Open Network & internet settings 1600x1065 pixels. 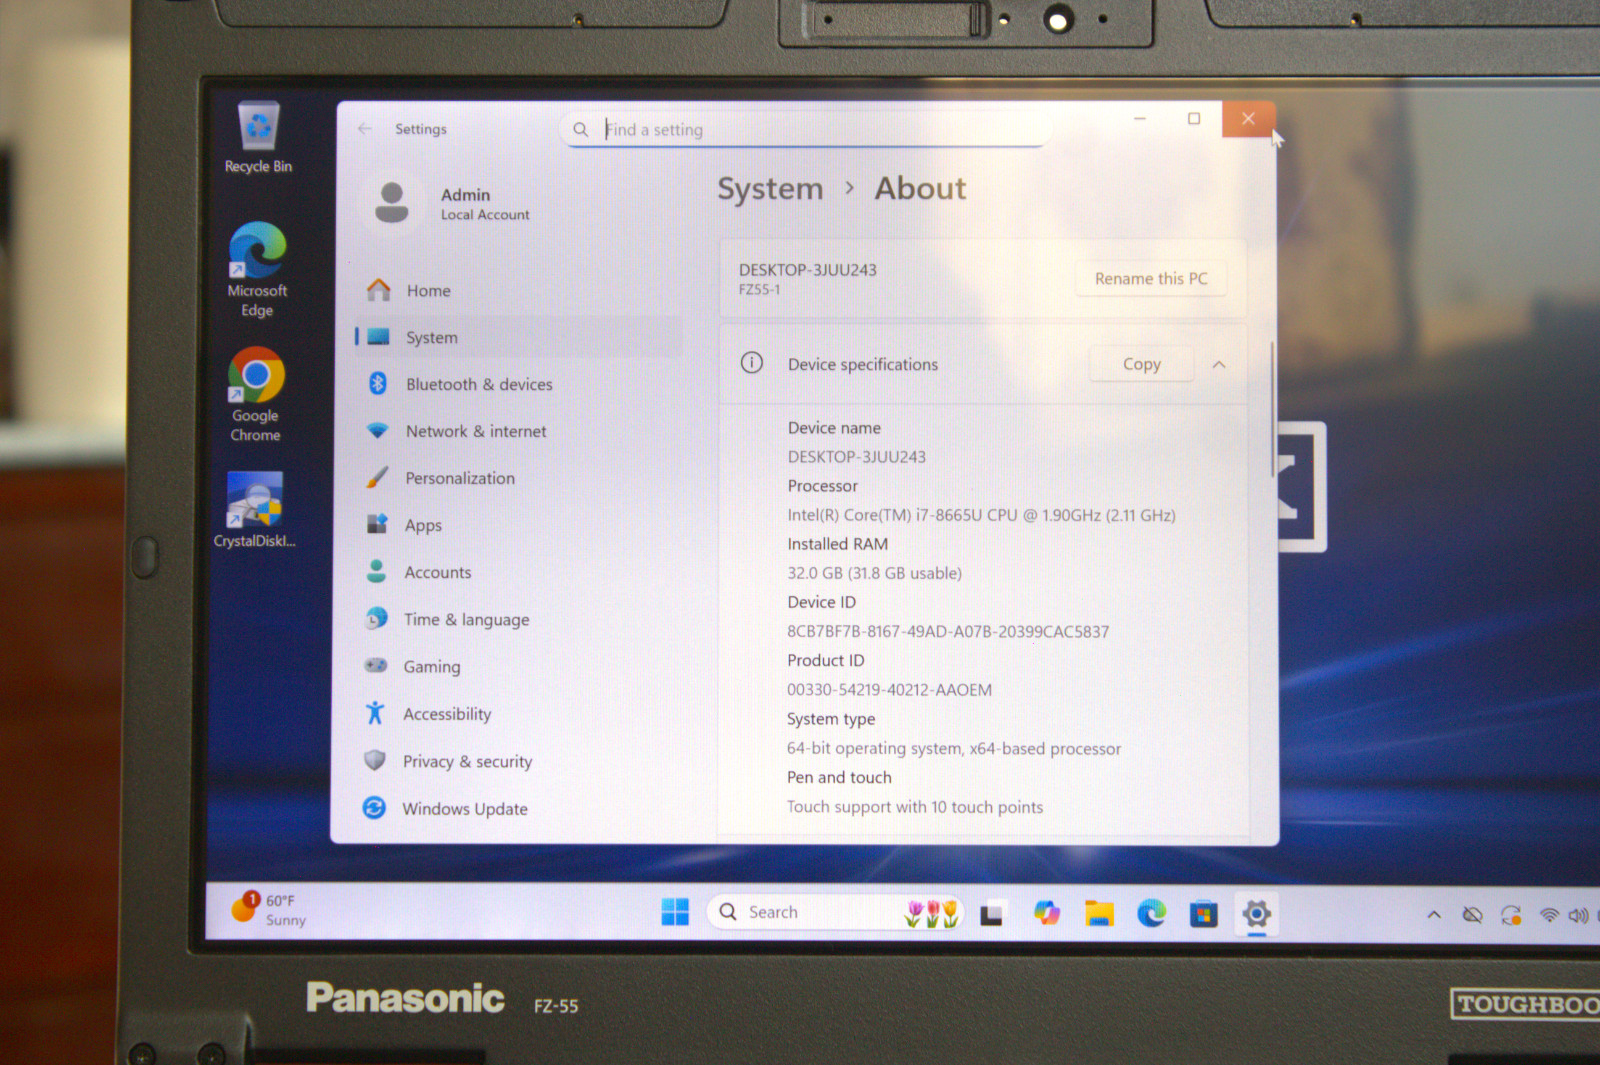pos(519,432)
